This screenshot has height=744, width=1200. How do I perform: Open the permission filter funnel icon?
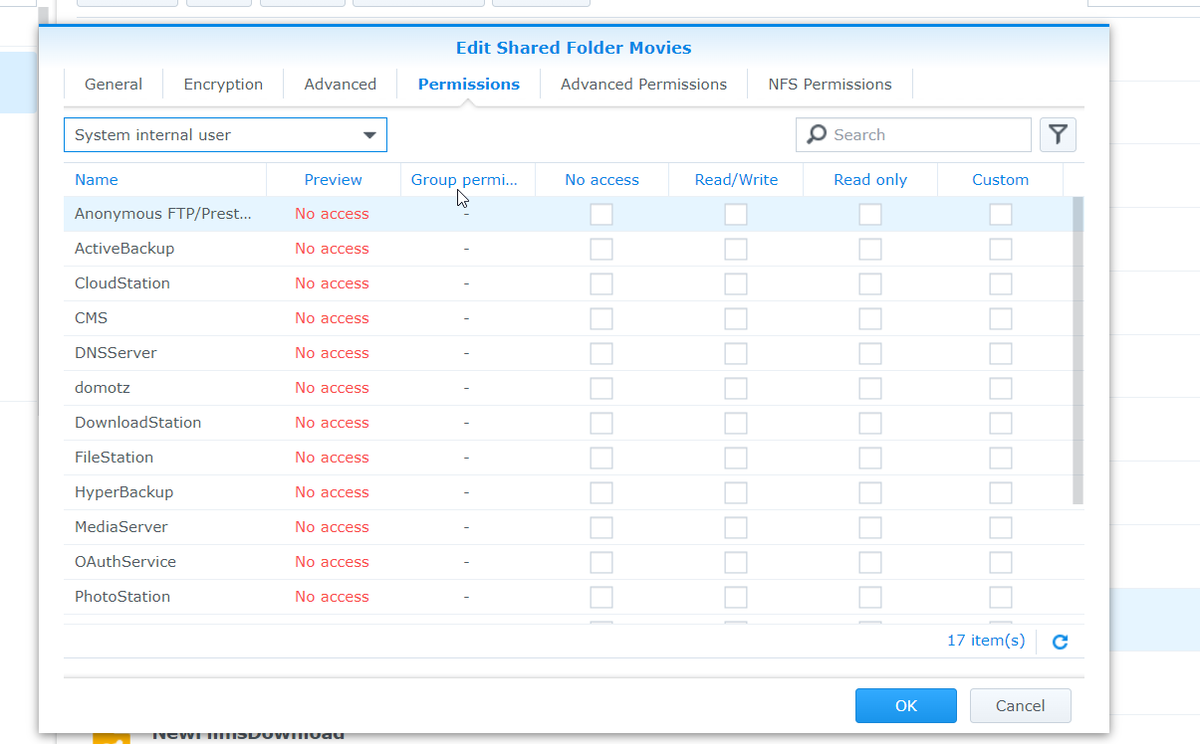[x=1058, y=135]
